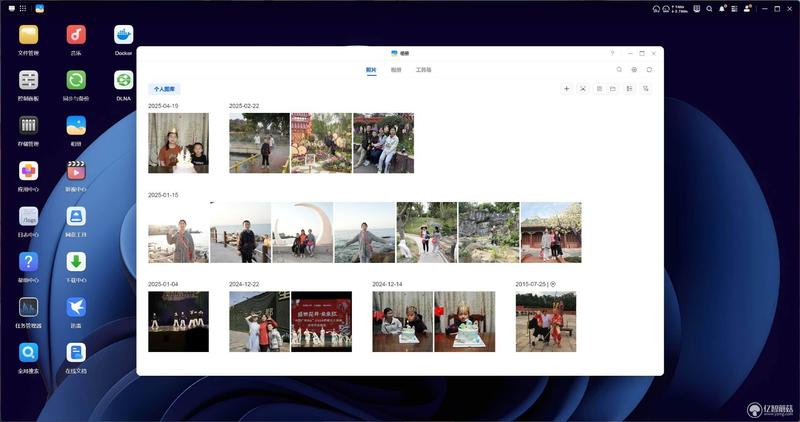Open the user account icon in top bar
The width and height of the screenshot is (800, 422).
pyautogui.click(x=747, y=9)
